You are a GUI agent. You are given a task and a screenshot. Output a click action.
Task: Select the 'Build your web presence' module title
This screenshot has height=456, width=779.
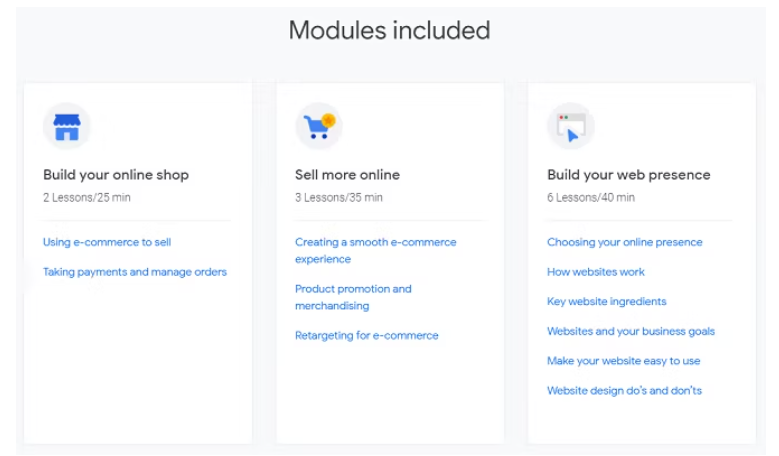tap(628, 175)
